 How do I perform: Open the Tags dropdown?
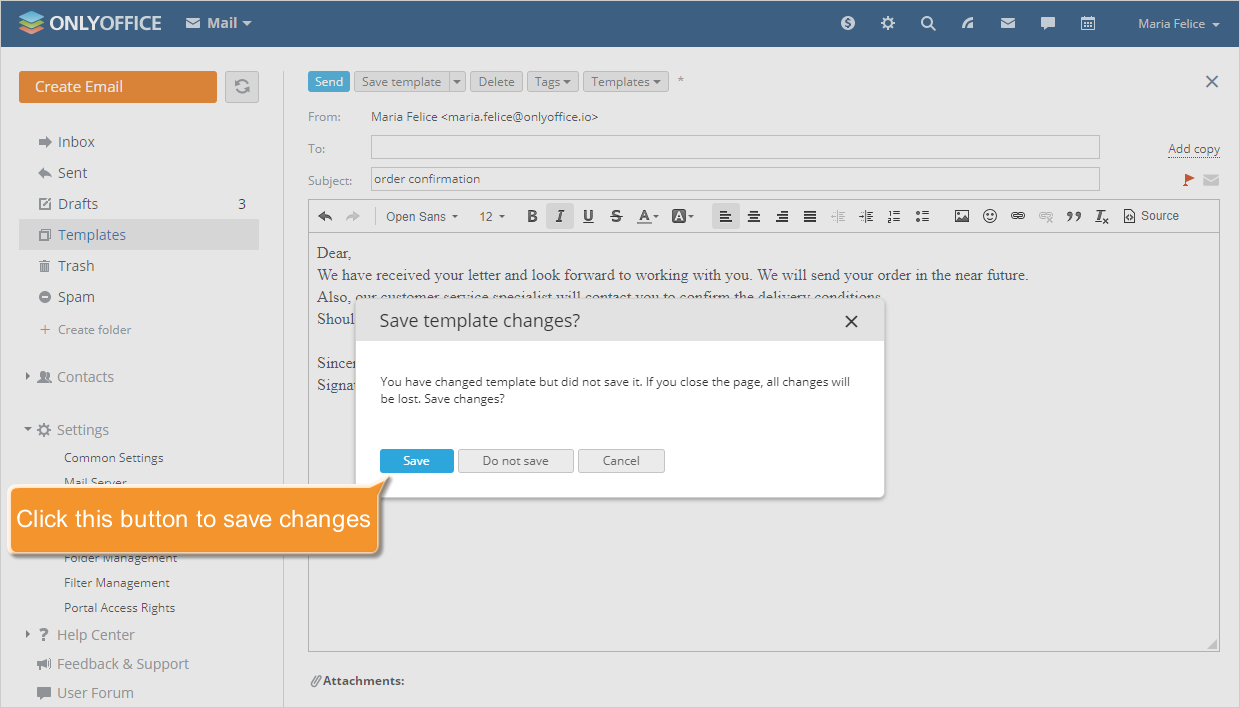[x=552, y=81]
